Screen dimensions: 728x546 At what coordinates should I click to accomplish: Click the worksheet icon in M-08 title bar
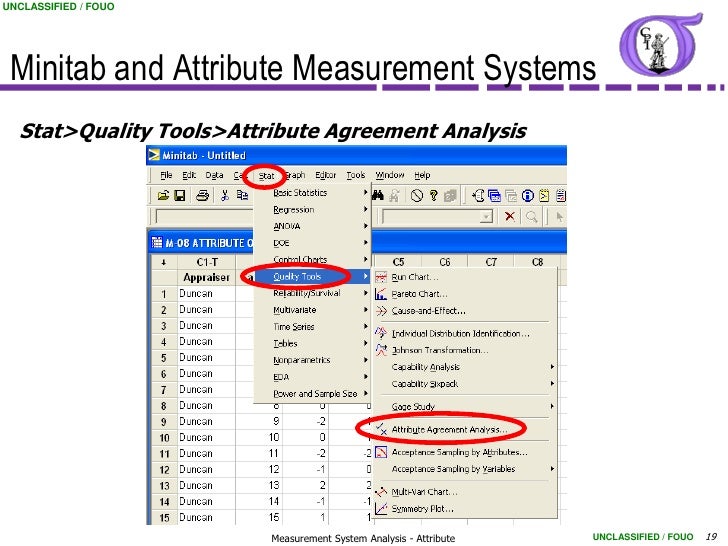point(157,242)
